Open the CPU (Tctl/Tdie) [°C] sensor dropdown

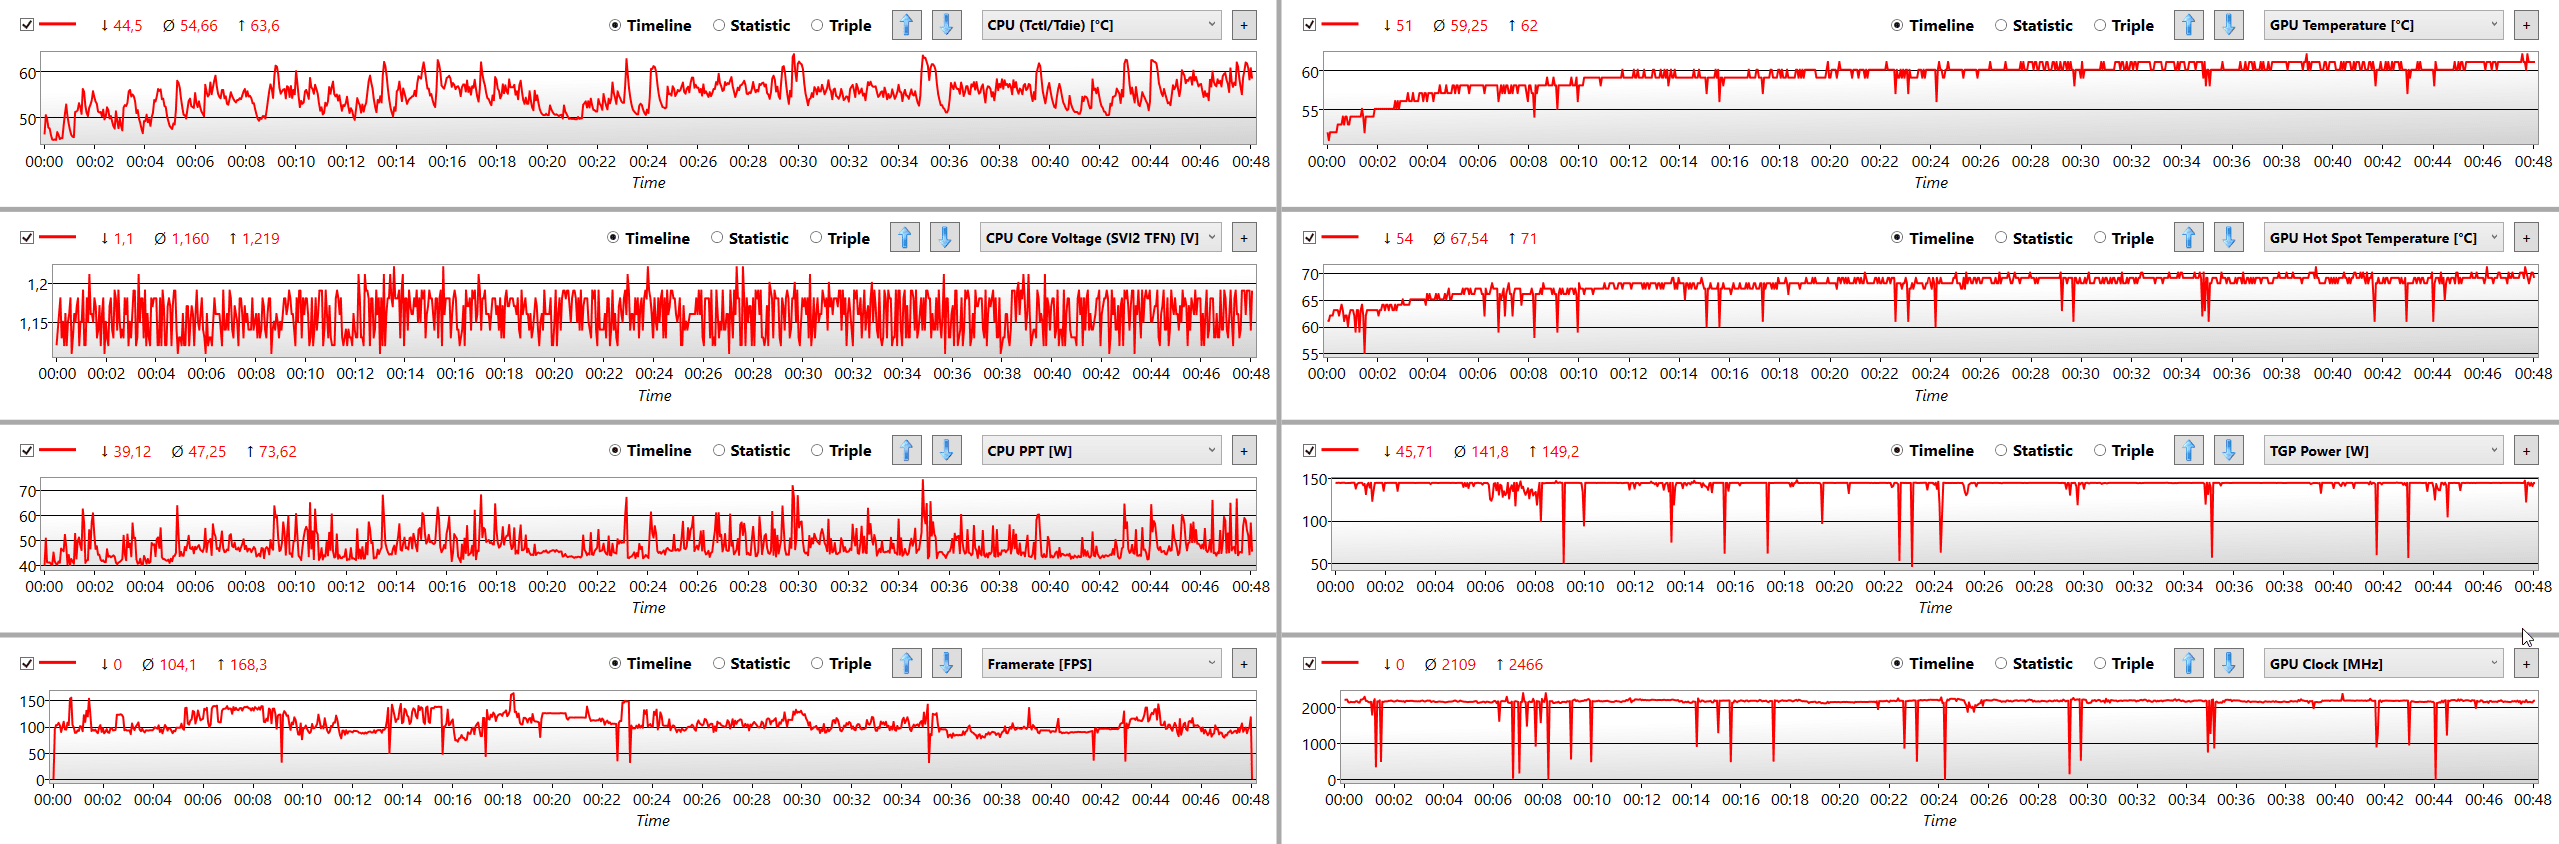click(1102, 25)
